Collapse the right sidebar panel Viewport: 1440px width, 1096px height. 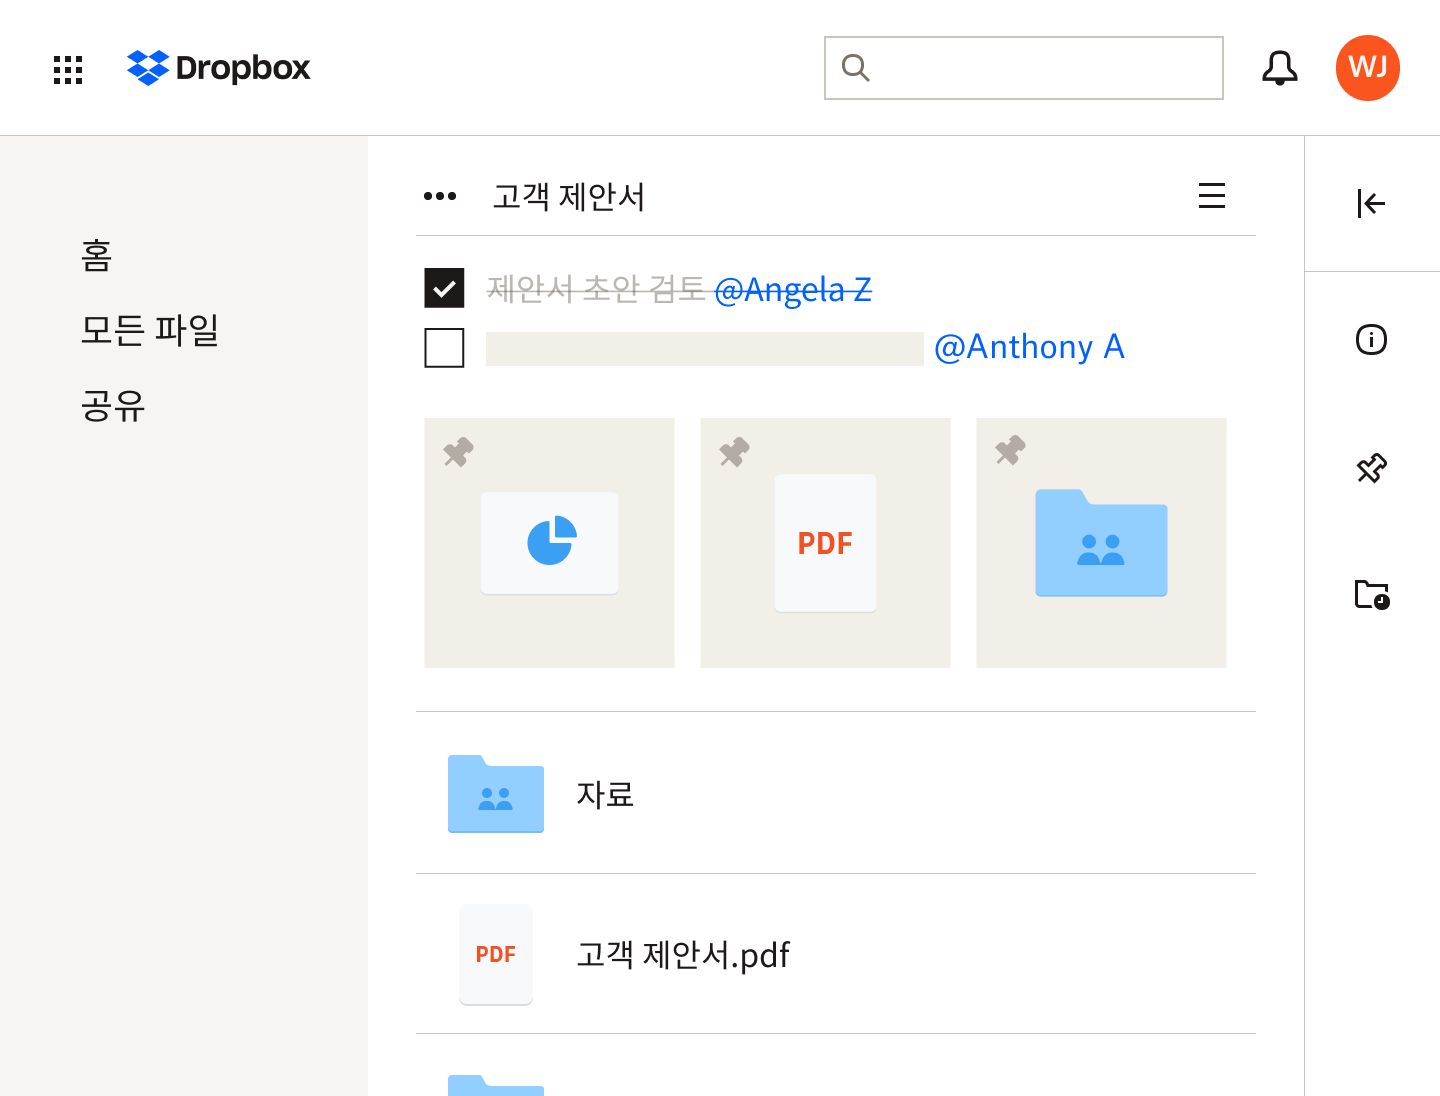1371,203
